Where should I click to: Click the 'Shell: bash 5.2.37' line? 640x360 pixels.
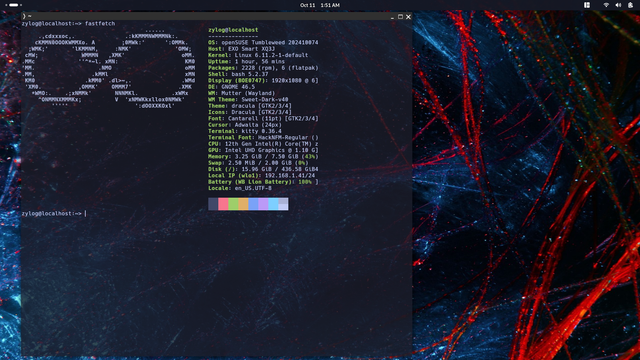click(238, 74)
